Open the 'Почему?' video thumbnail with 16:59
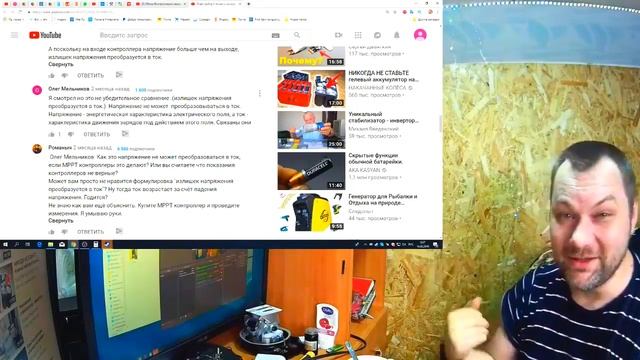The image size is (640, 360). pyautogui.click(x=311, y=56)
